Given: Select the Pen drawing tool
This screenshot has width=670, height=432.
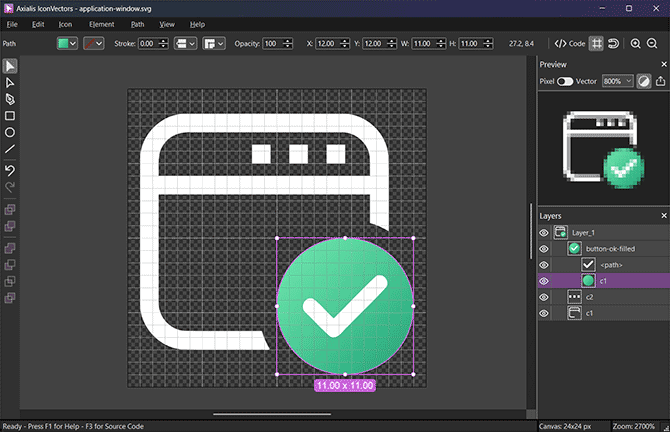Looking at the screenshot, I should (x=10, y=99).
